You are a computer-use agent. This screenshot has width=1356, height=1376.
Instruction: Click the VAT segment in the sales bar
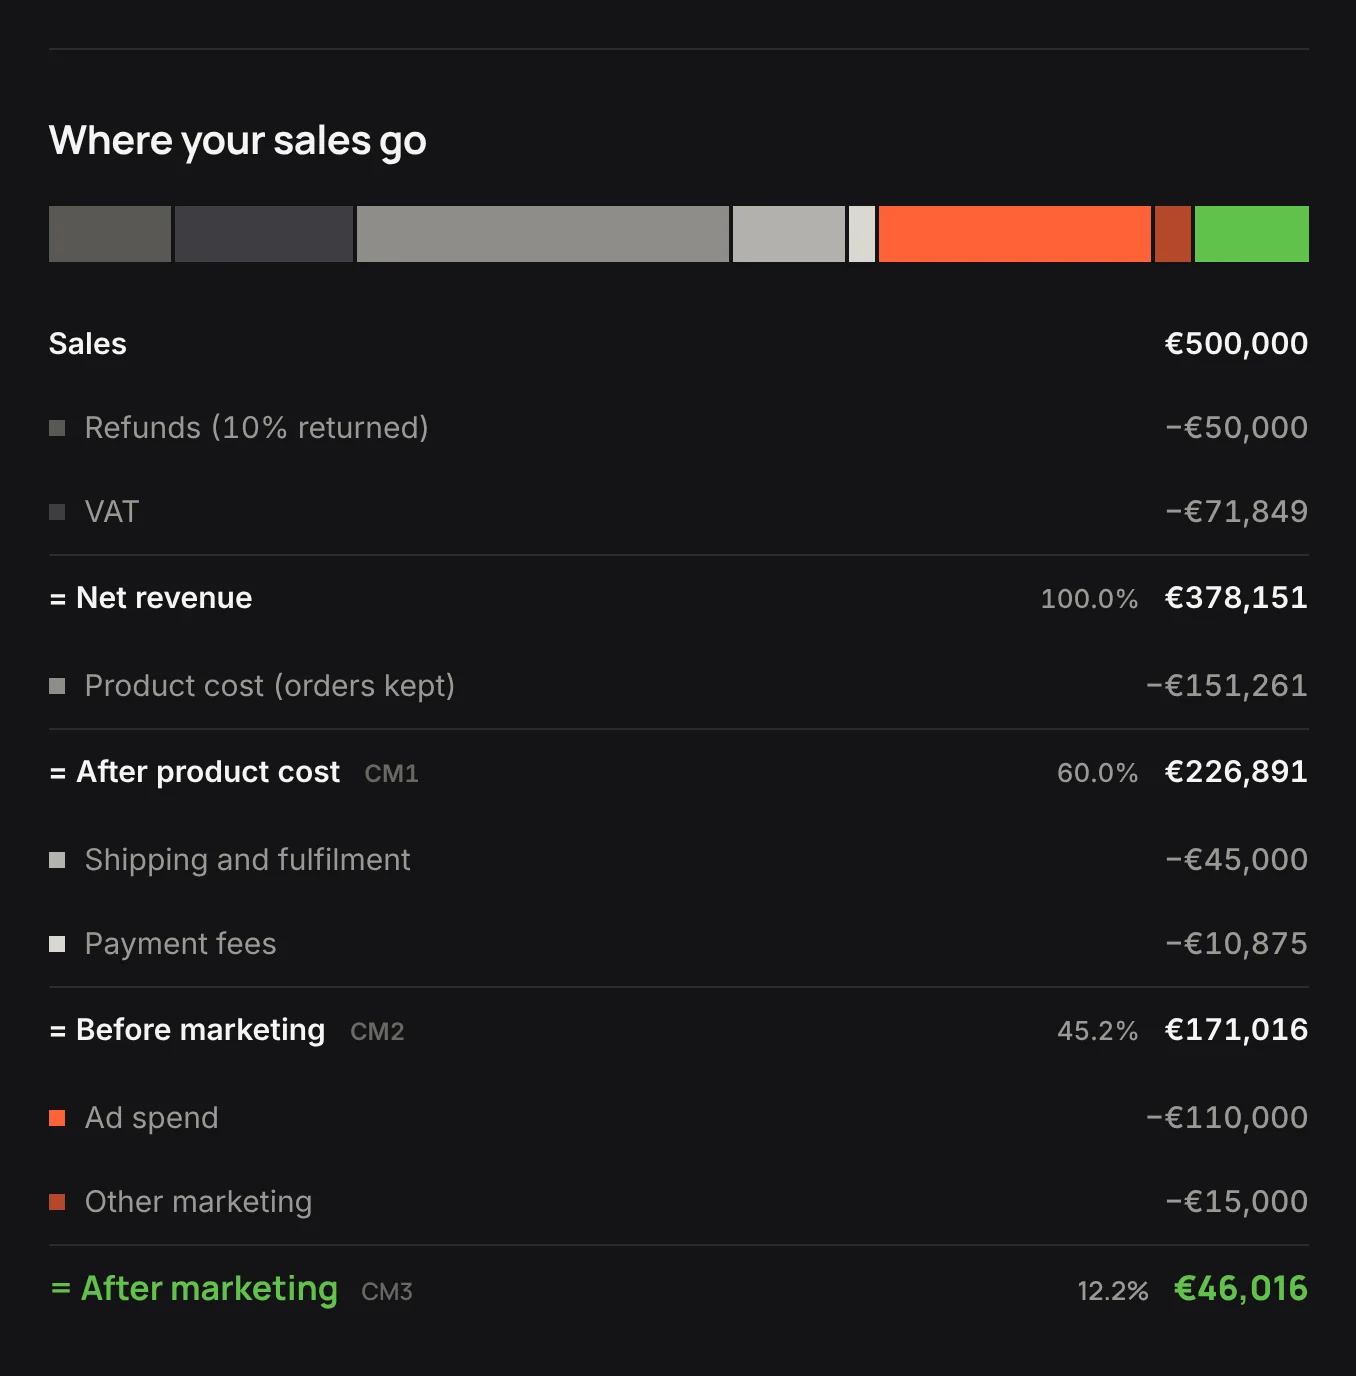click(x=264, y=234)
